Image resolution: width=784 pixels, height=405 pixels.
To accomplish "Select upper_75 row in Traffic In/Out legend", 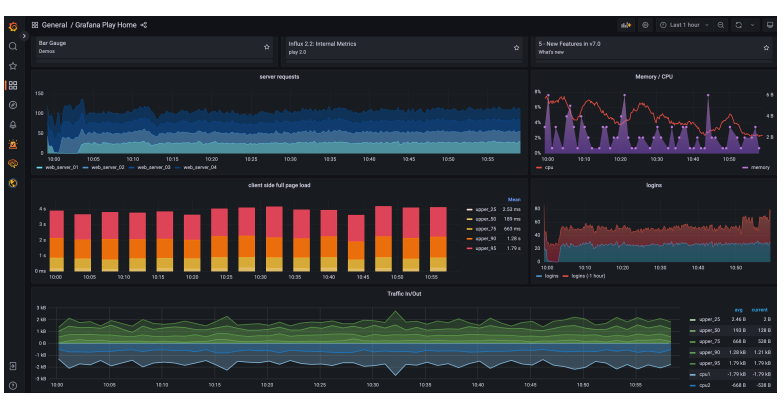I will [730, 342].
